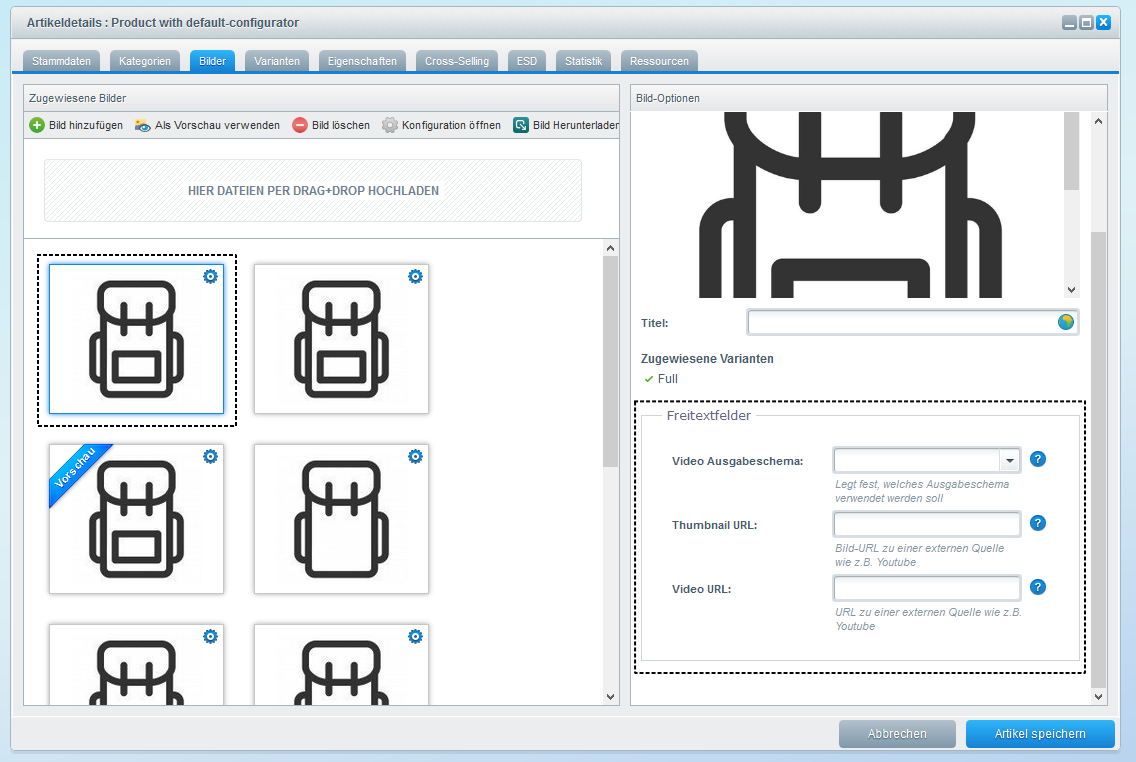Open gear icon on bottom-right partial image
This screenshot has width=1136, height=762.
pyautogui.click(x=415, y=636)
